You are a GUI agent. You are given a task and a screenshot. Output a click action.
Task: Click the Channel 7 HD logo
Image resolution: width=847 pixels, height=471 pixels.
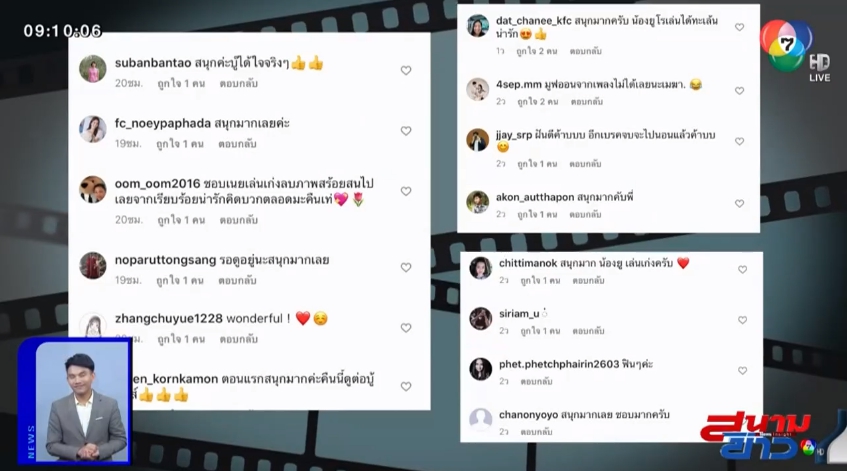pos(794,49)
